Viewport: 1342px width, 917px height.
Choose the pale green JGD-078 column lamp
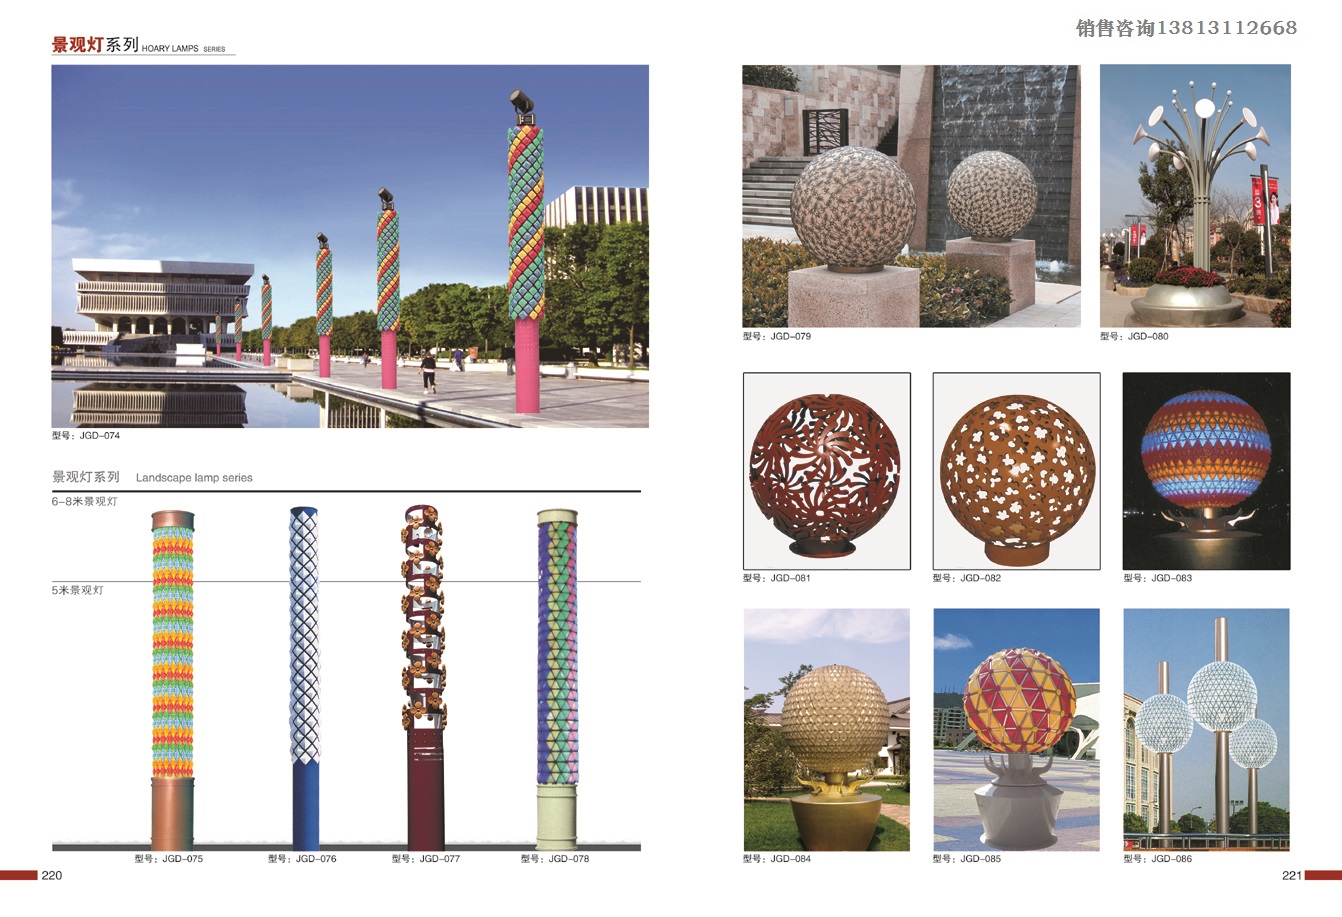(557, 680)
